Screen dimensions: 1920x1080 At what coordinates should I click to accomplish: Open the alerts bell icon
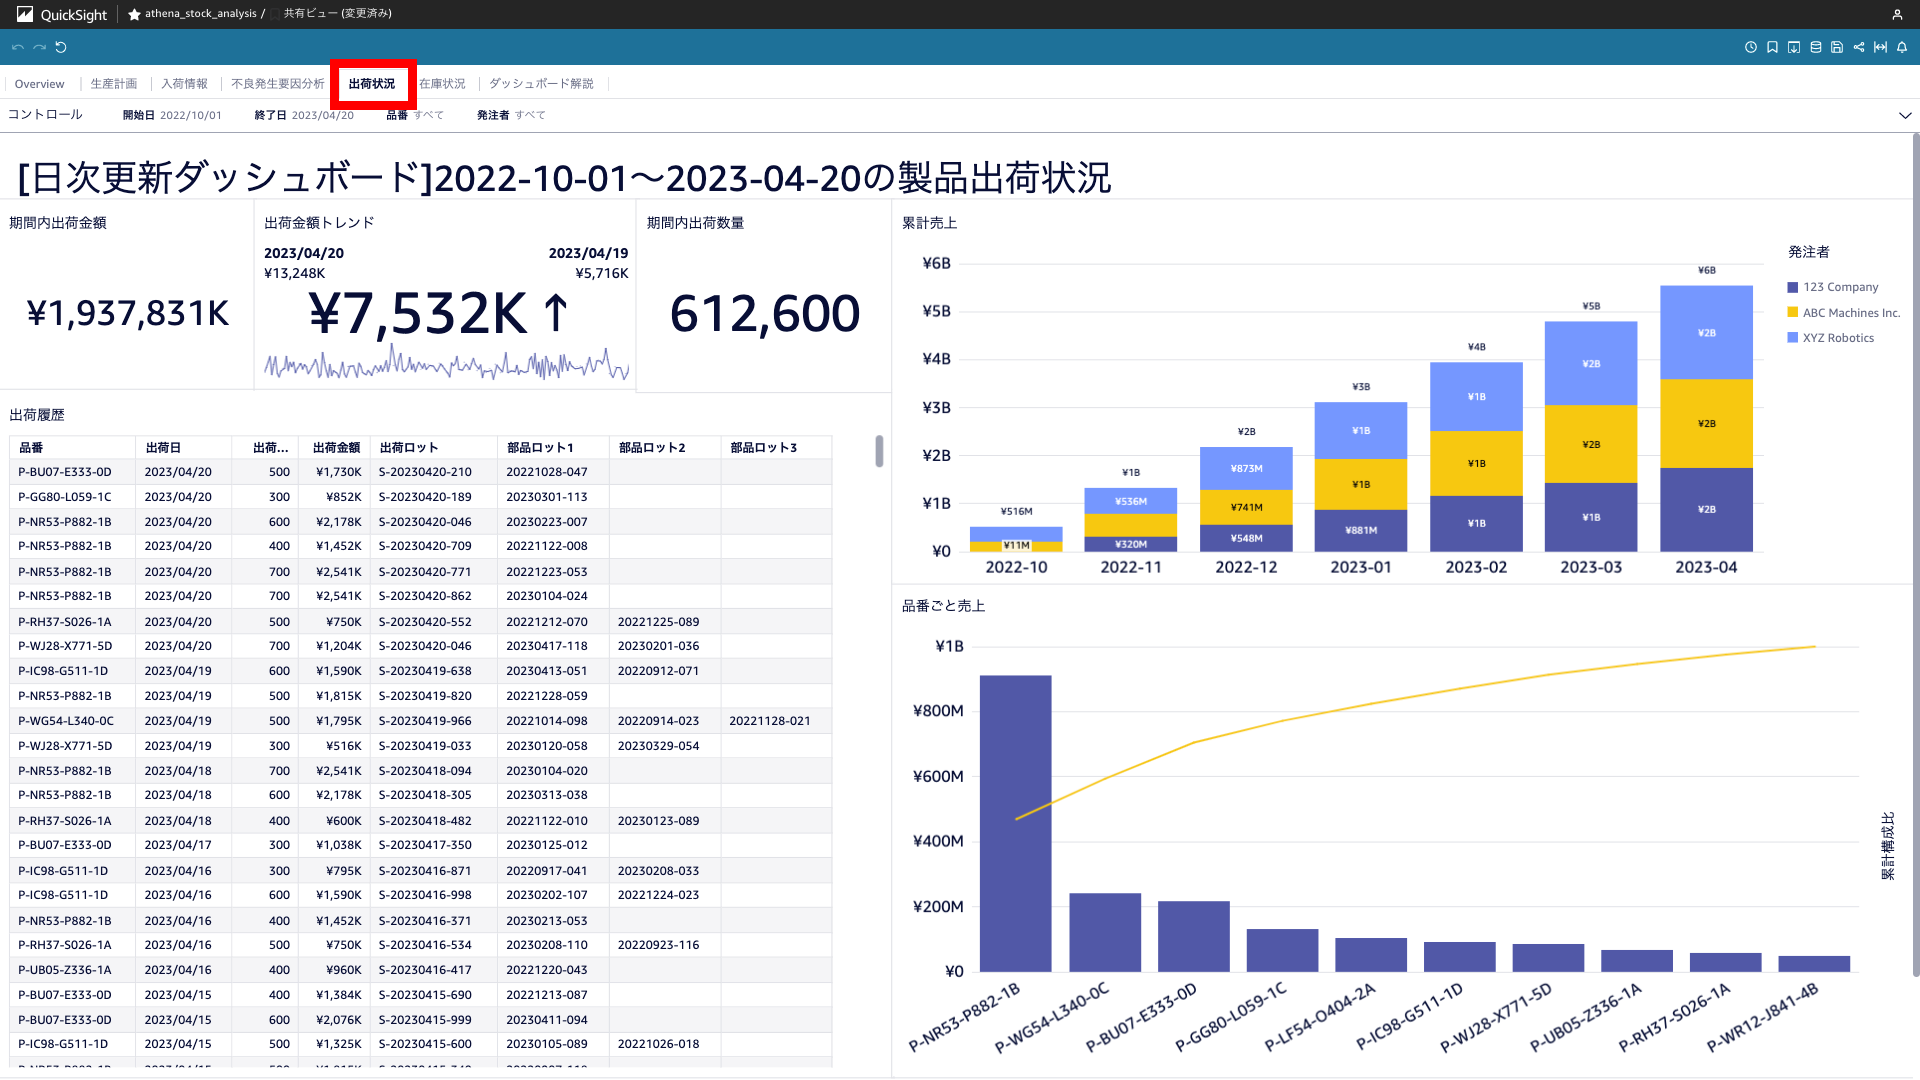point(1902,47)
